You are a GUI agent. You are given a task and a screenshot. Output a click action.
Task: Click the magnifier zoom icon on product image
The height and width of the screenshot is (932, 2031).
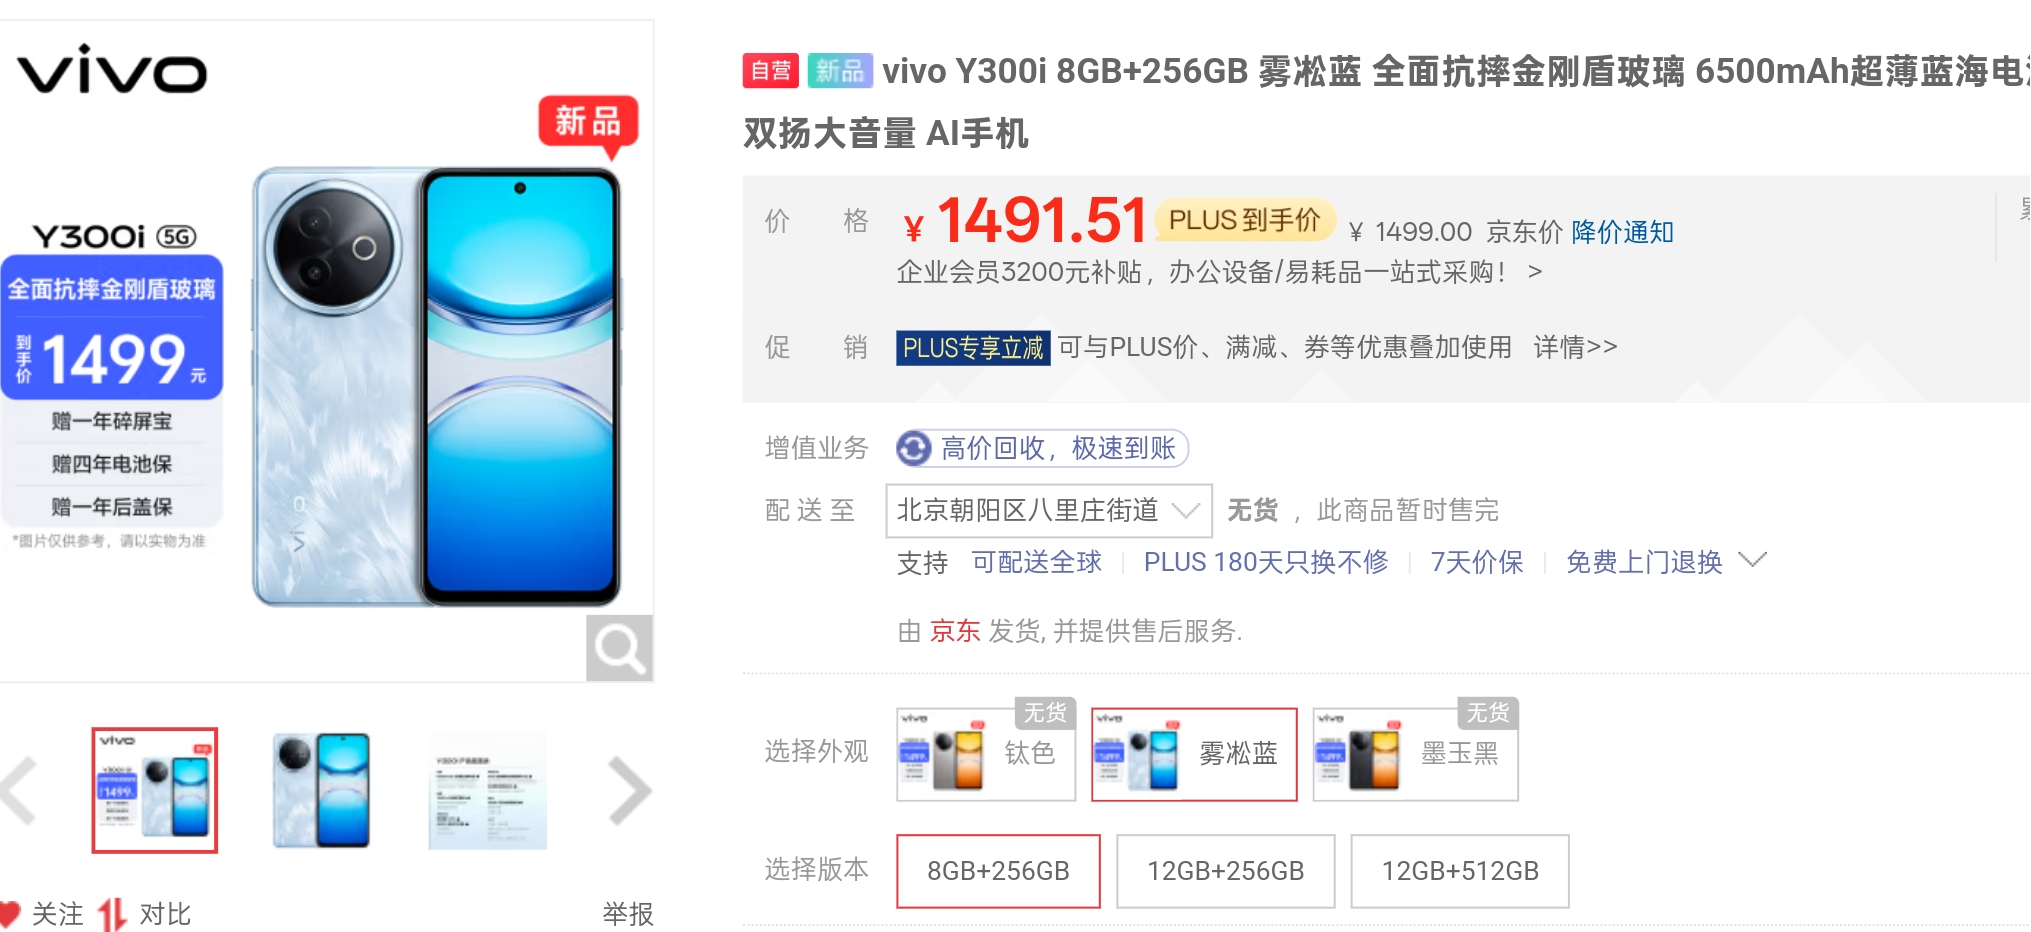(x=619, y=648)
